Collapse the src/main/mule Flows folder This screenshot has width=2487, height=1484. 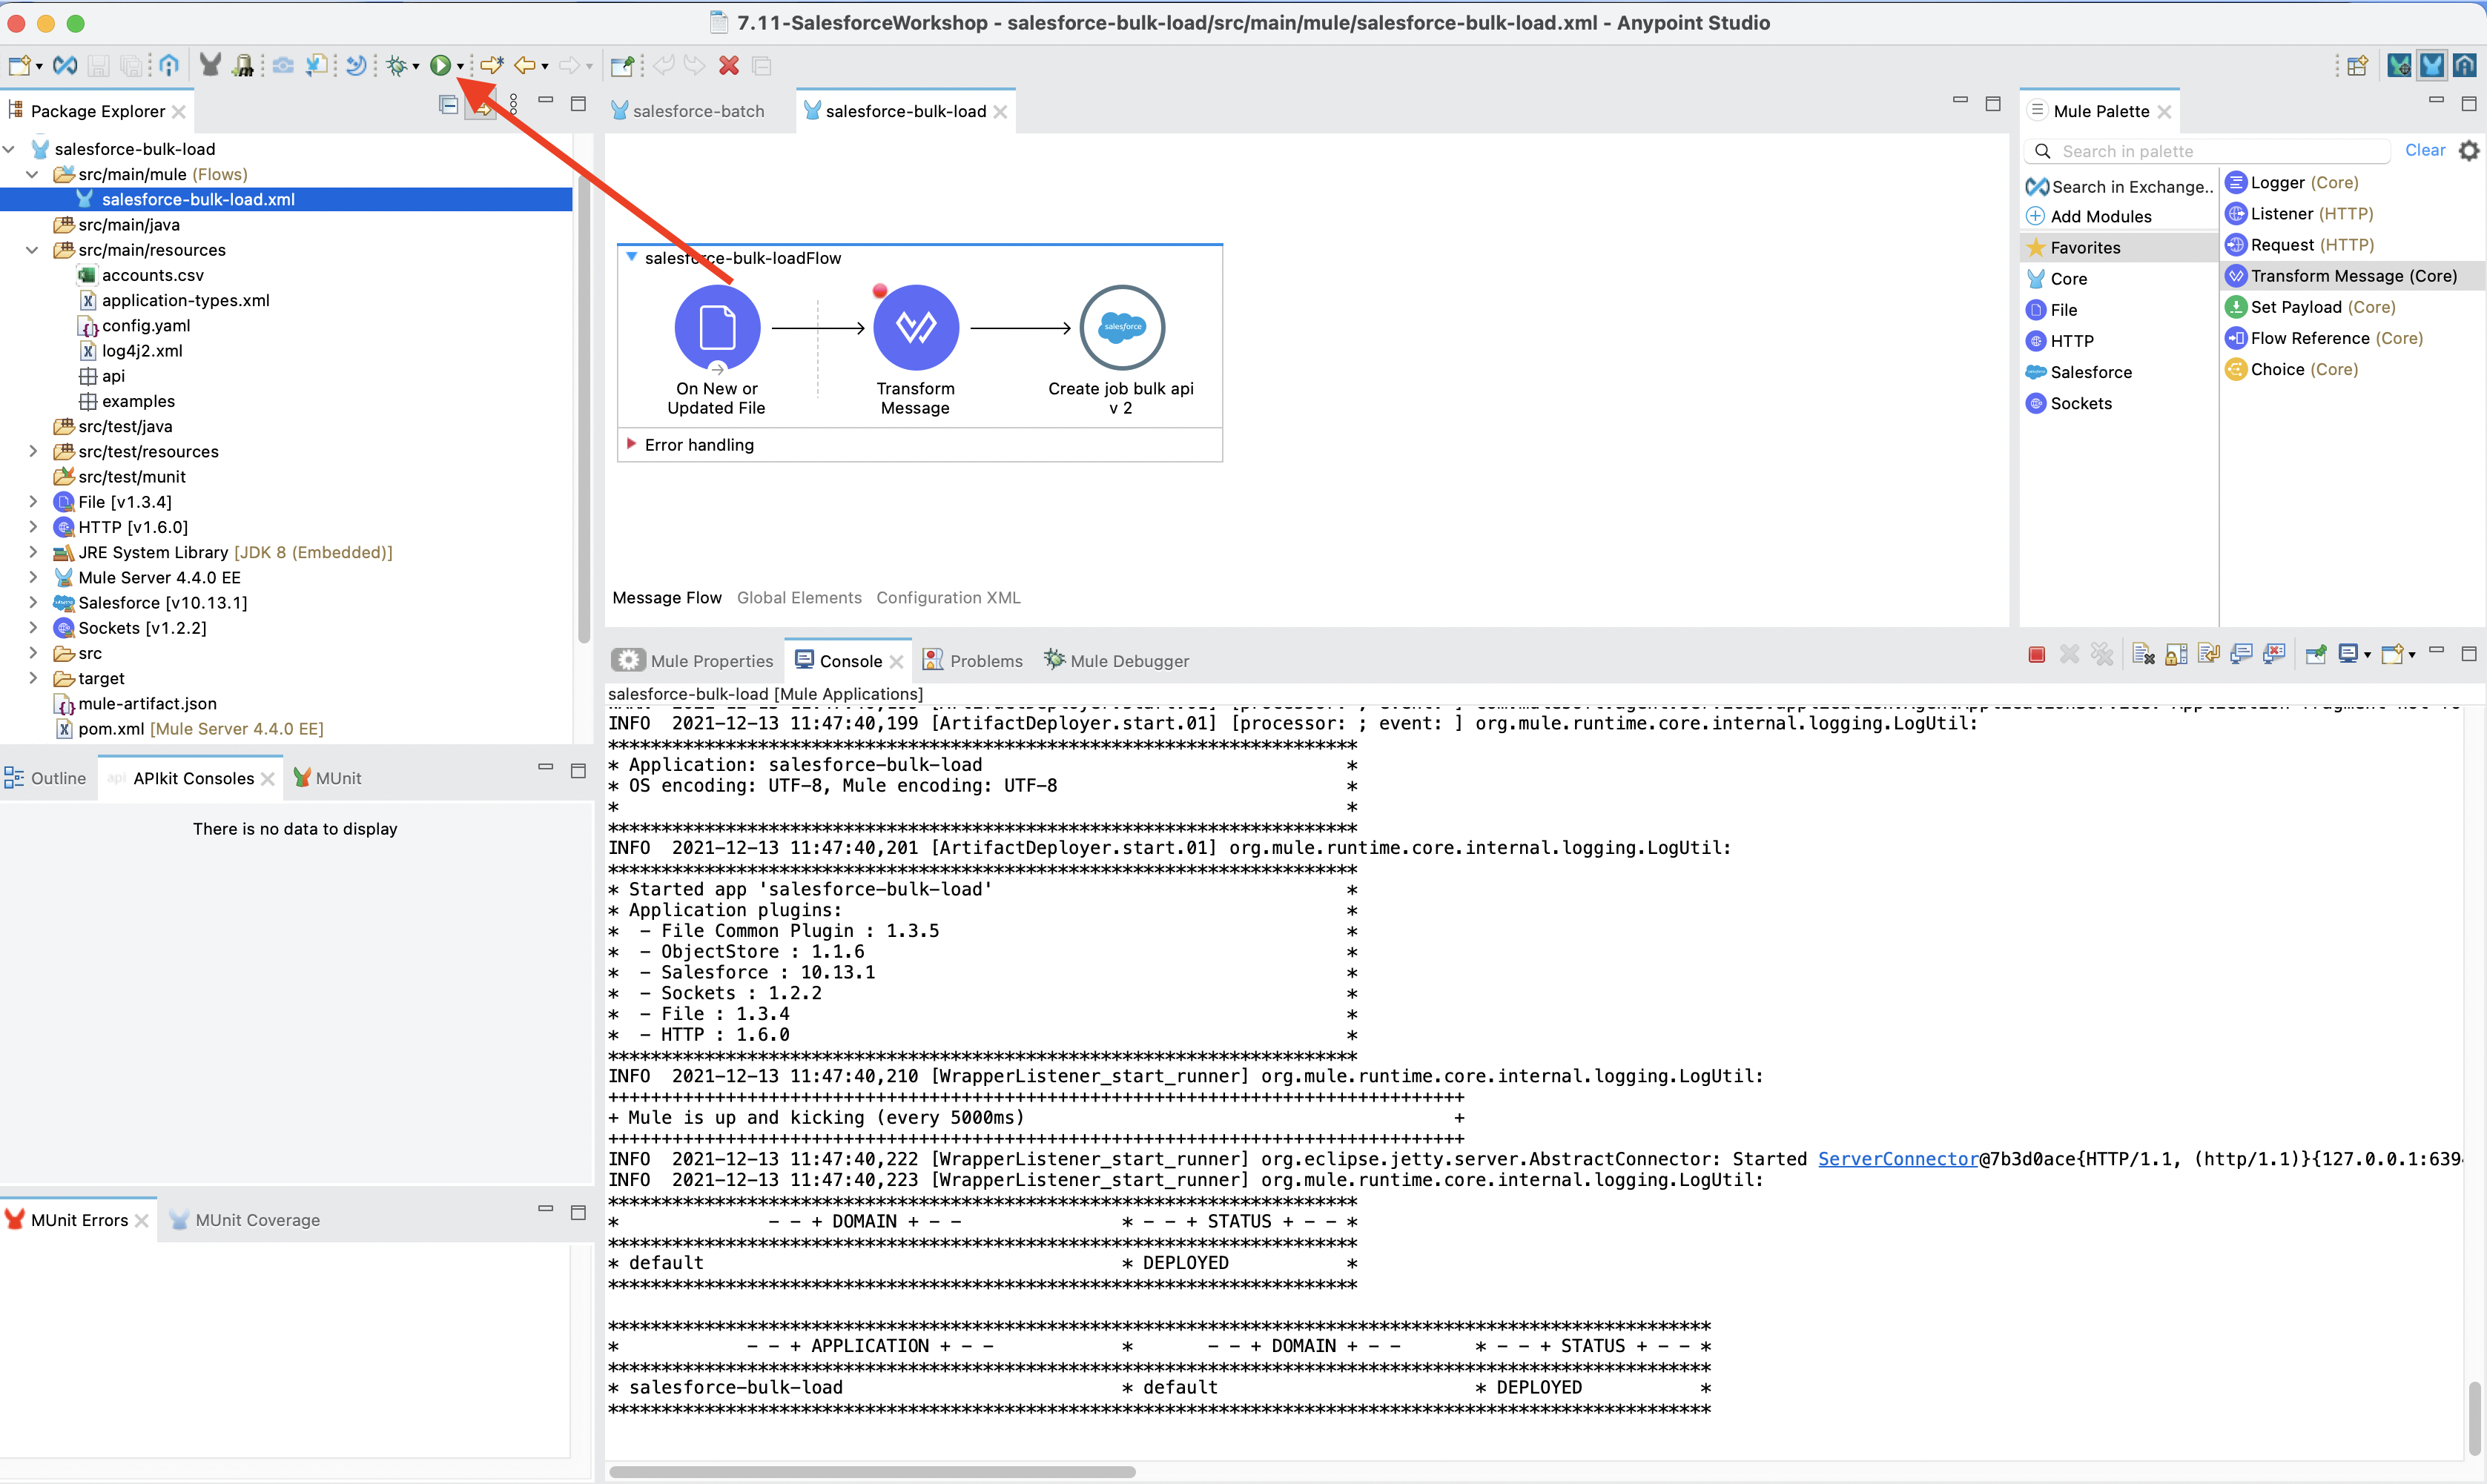coord(33,173)
